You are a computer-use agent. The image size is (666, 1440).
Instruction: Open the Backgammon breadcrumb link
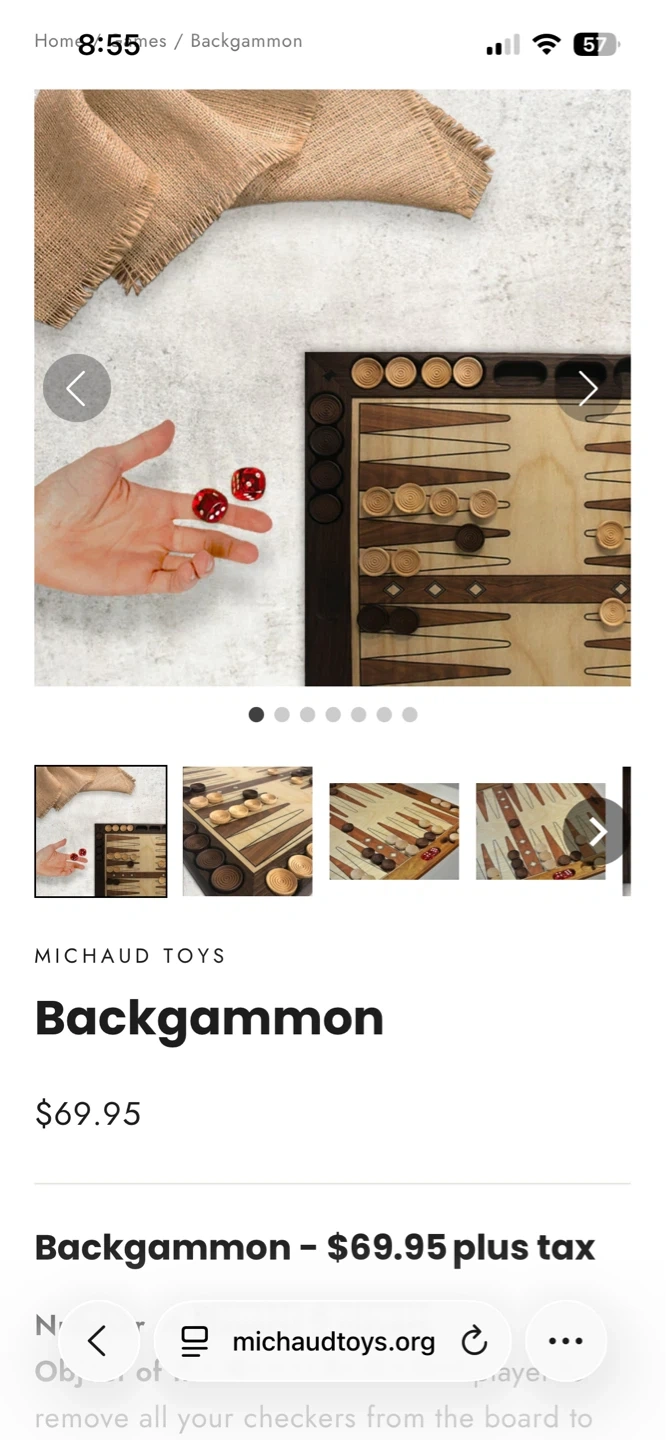point(246,41)
